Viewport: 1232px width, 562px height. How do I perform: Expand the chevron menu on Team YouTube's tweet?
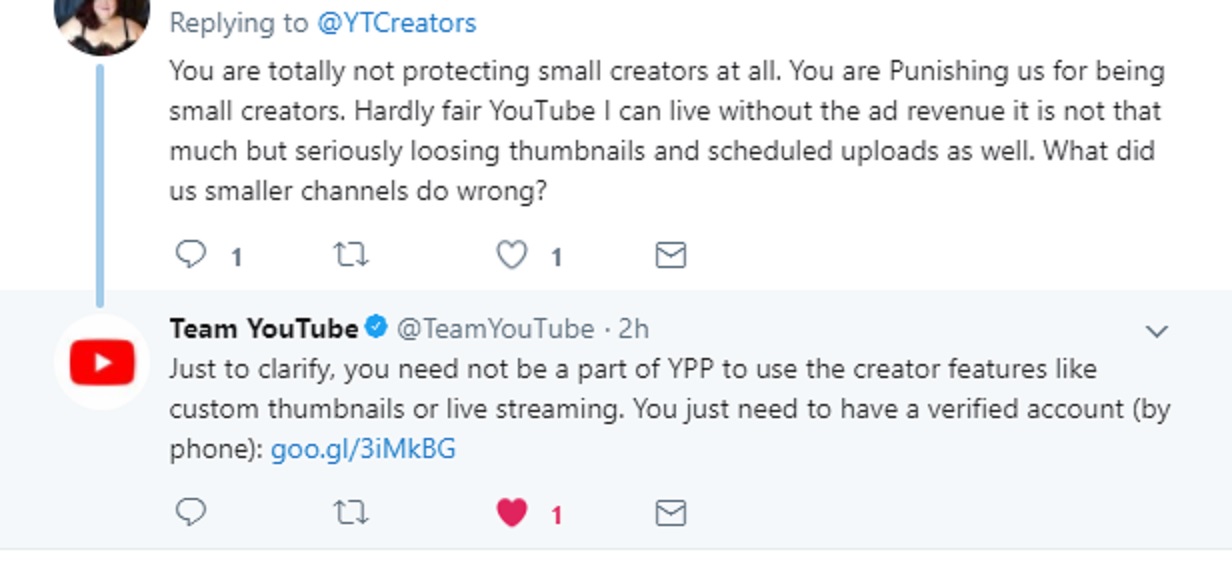(1157, 331)
